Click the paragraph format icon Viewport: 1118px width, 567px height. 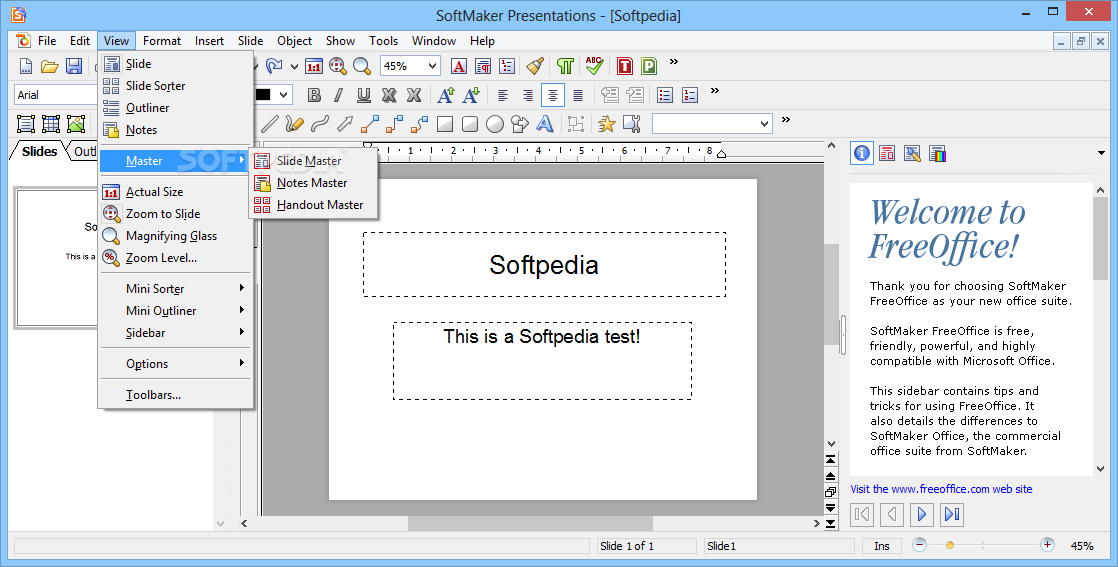[483, 66]
